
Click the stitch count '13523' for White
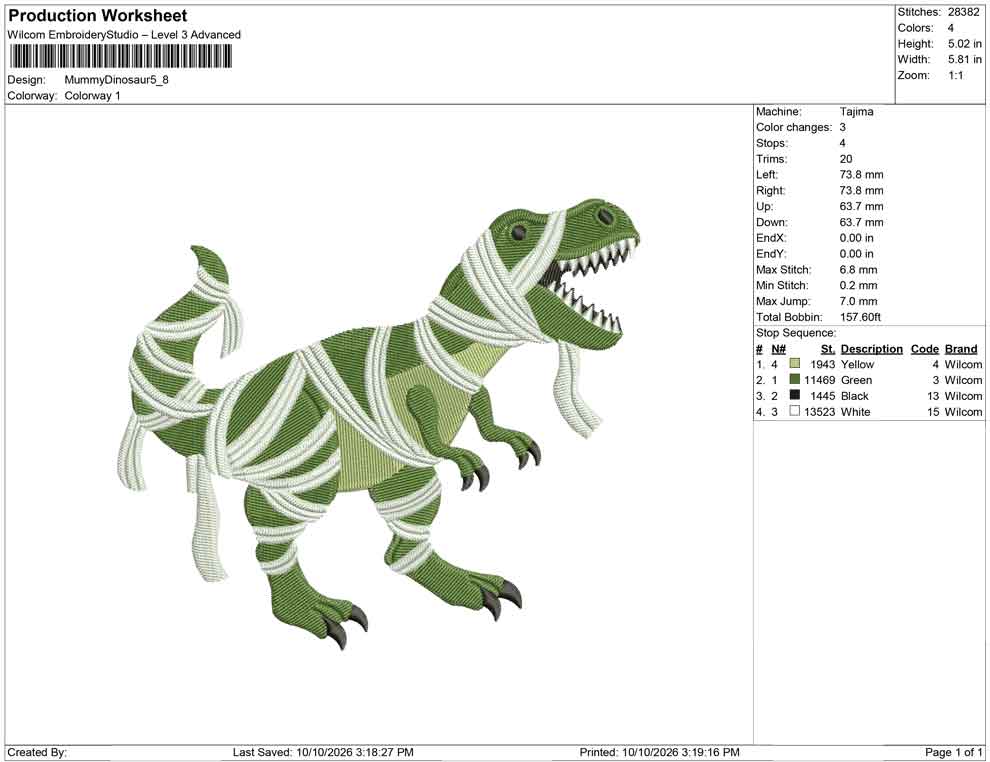820,412
